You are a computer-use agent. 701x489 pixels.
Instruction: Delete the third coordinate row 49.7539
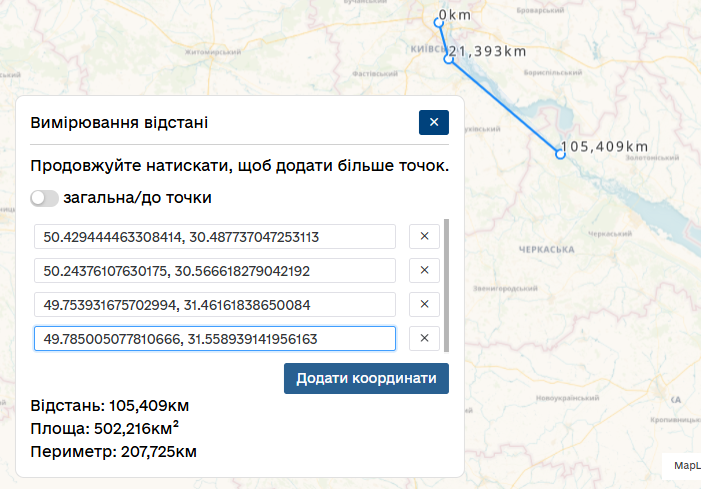click(423, 305)
